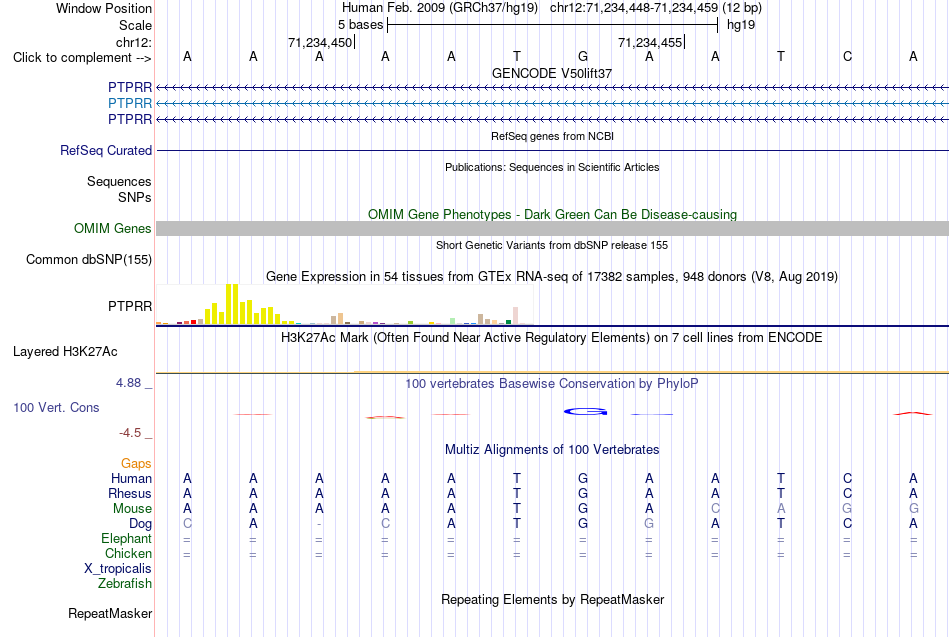Click the SNPs track label

tap(135, 198)
